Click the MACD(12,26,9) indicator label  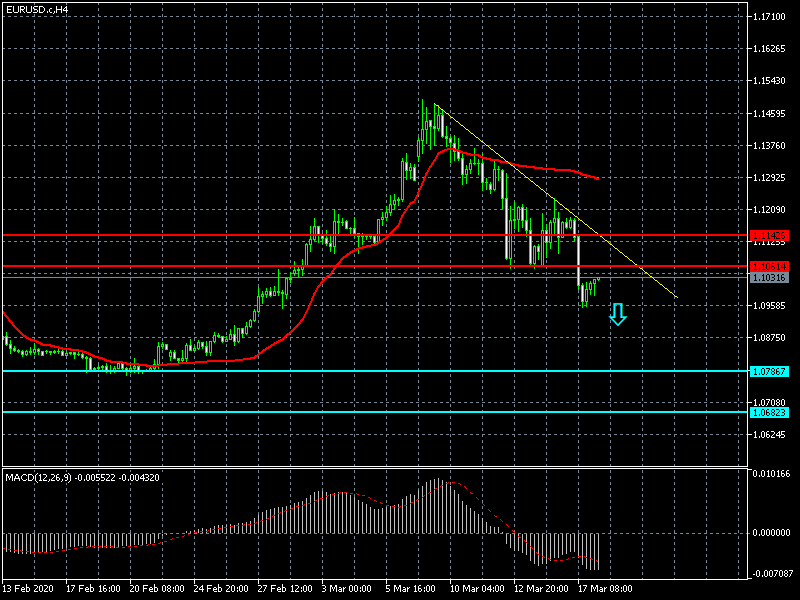point(82,478)
